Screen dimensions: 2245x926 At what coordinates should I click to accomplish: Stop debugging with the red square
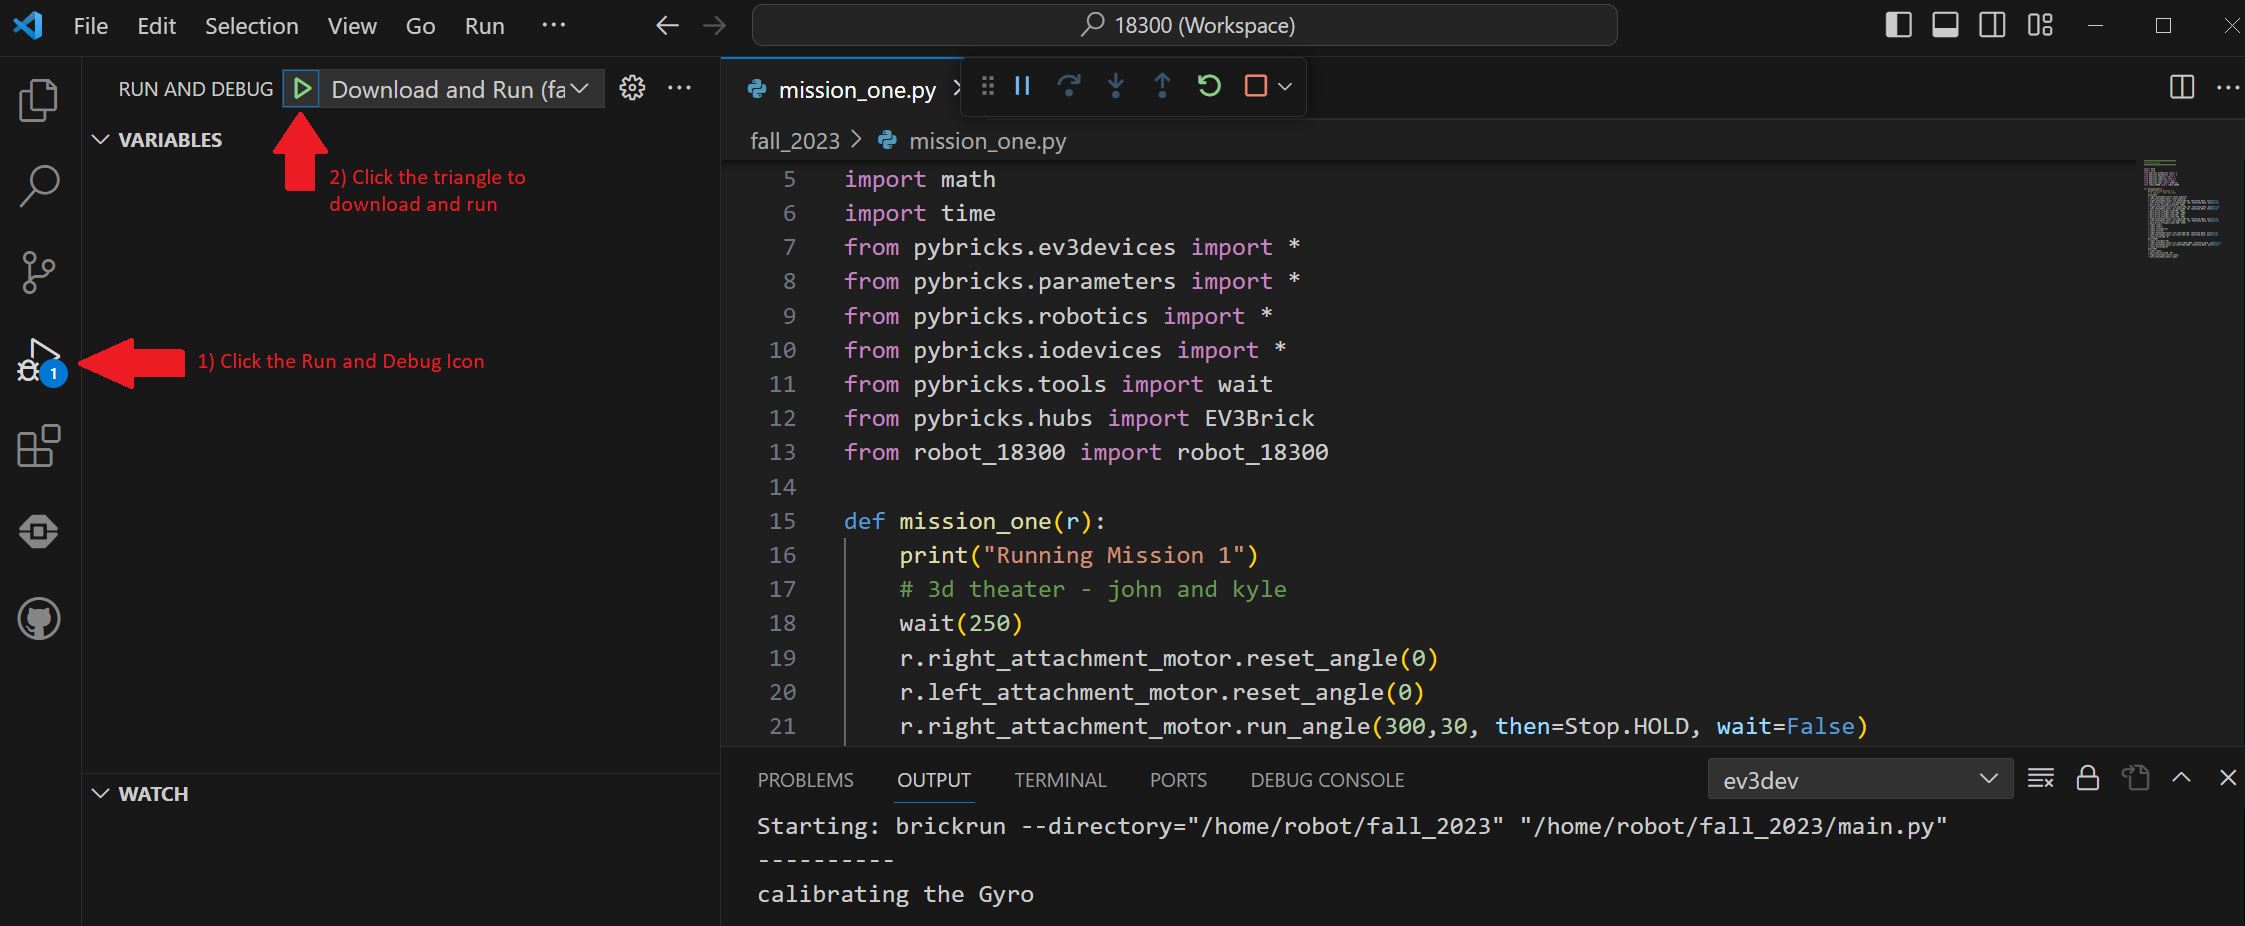coord(1255,86)
